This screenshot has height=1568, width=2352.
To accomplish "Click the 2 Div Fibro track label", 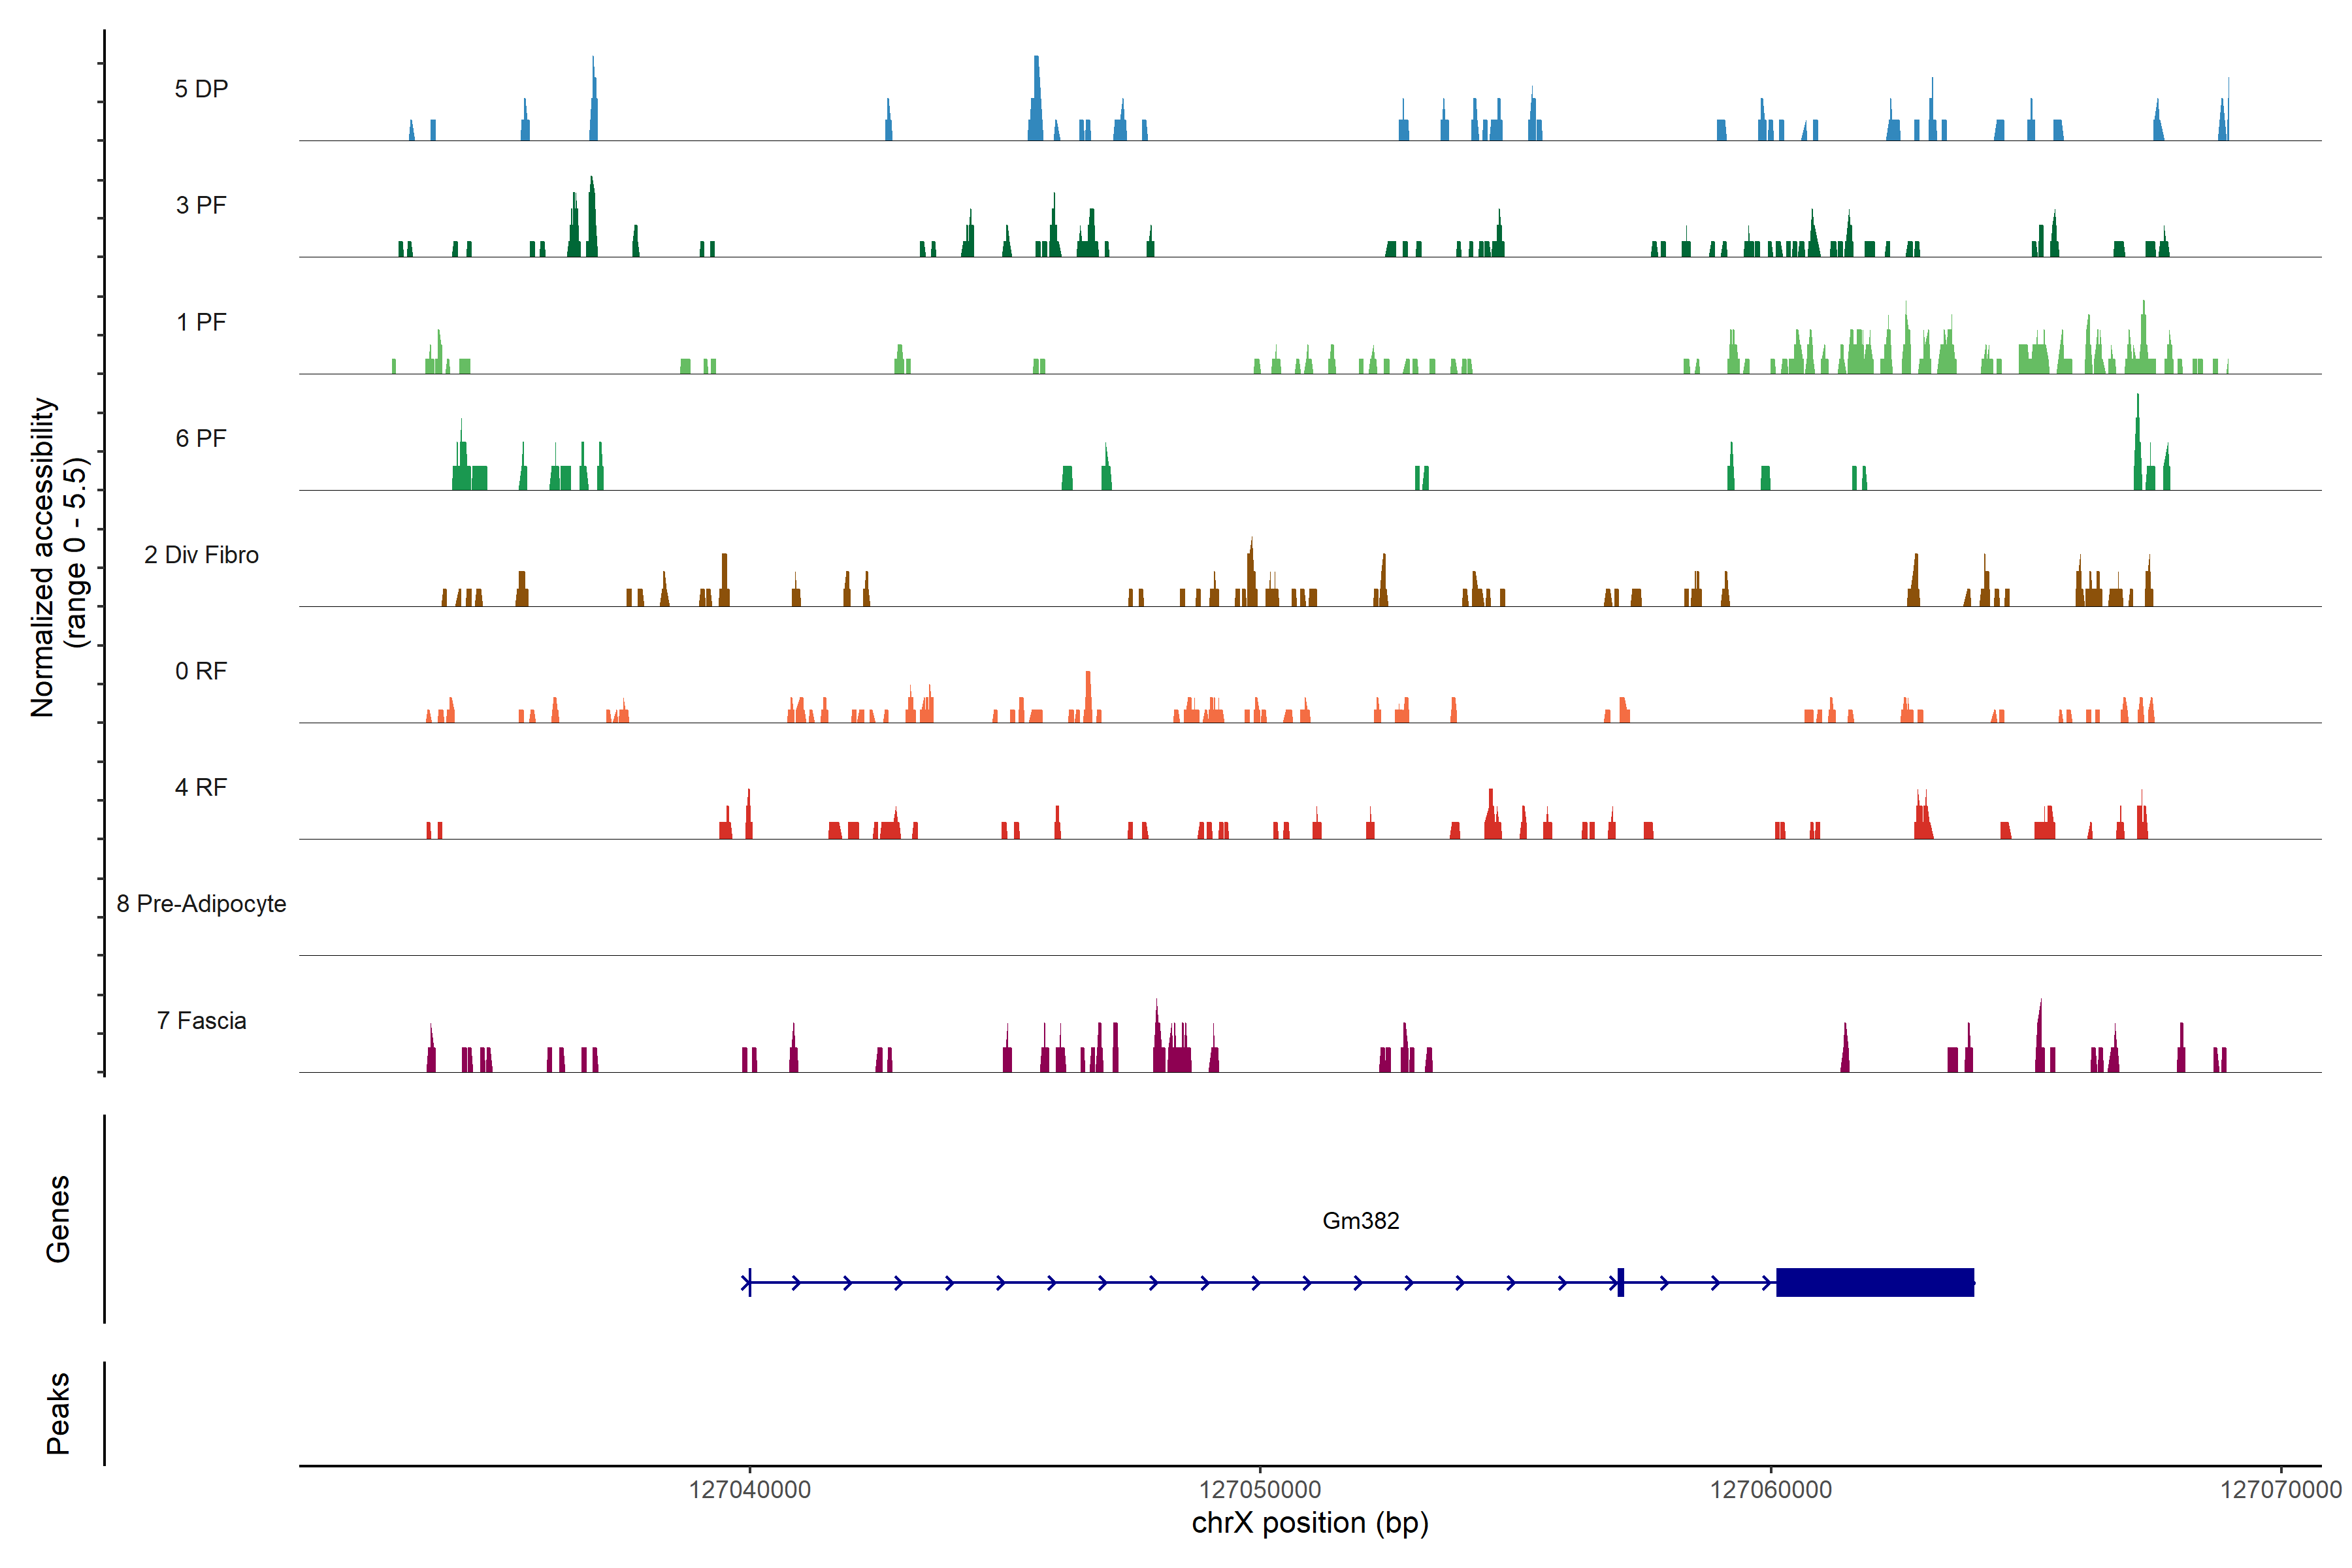I will 201,555.
